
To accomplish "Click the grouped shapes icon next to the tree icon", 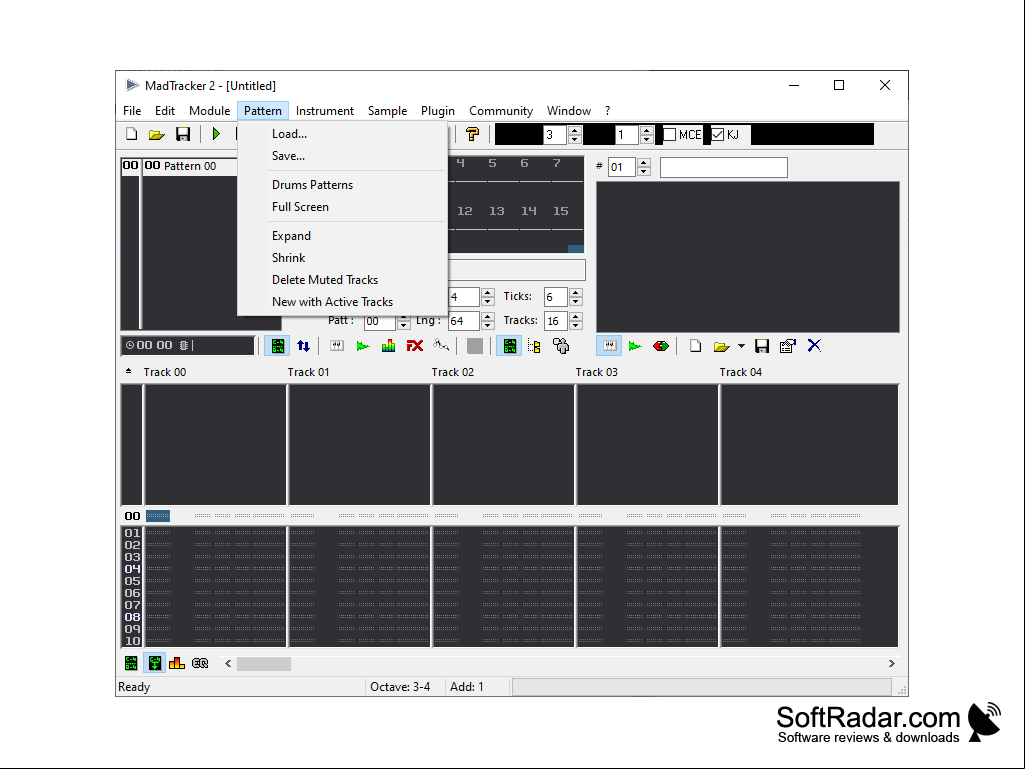I will [x=561, y=346].
